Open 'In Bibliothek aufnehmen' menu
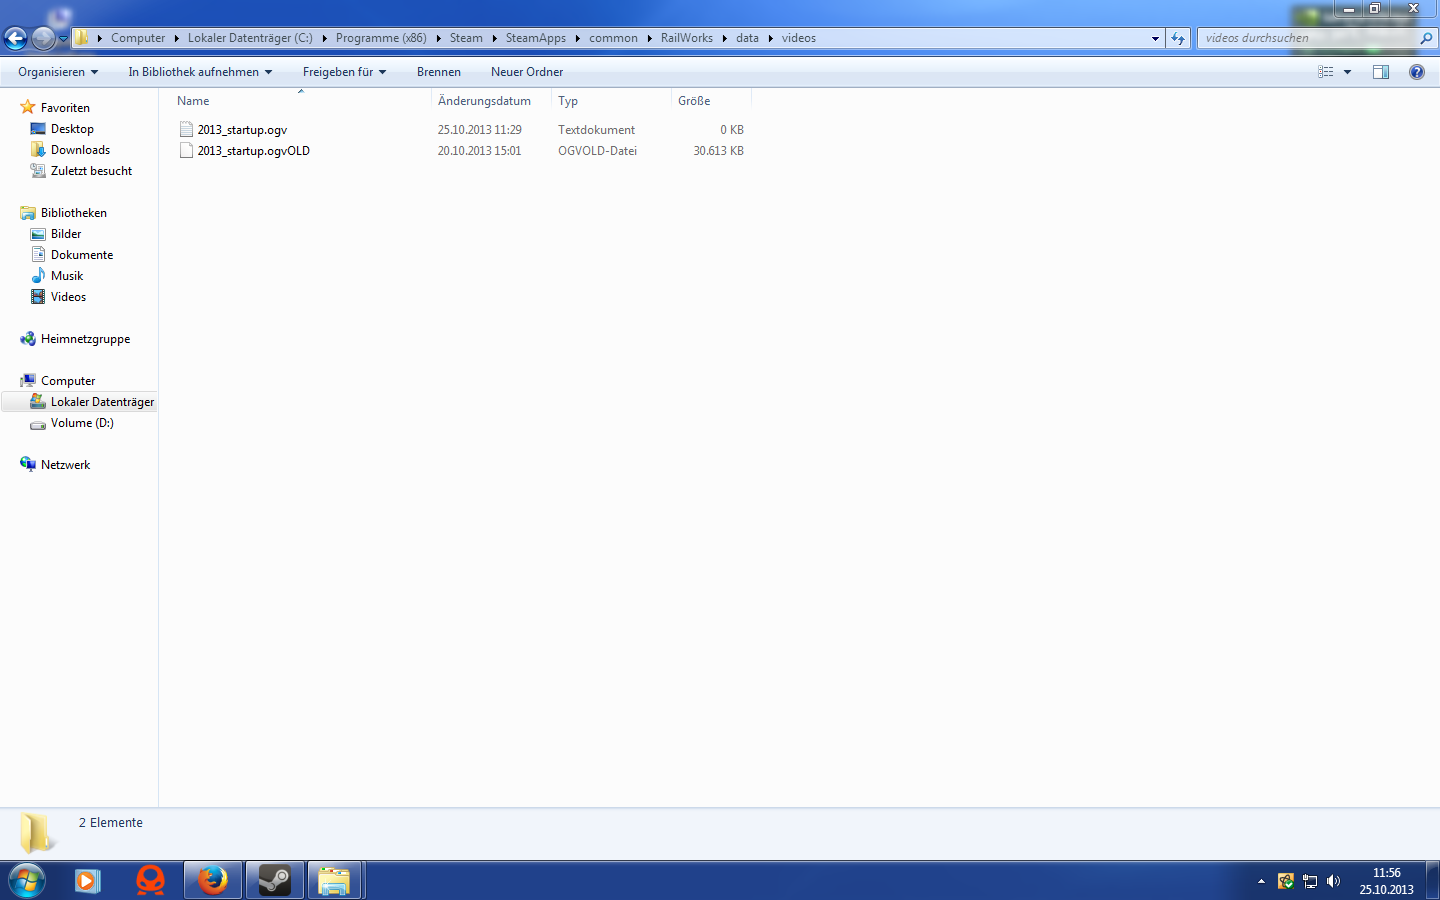 coord(200,72)
